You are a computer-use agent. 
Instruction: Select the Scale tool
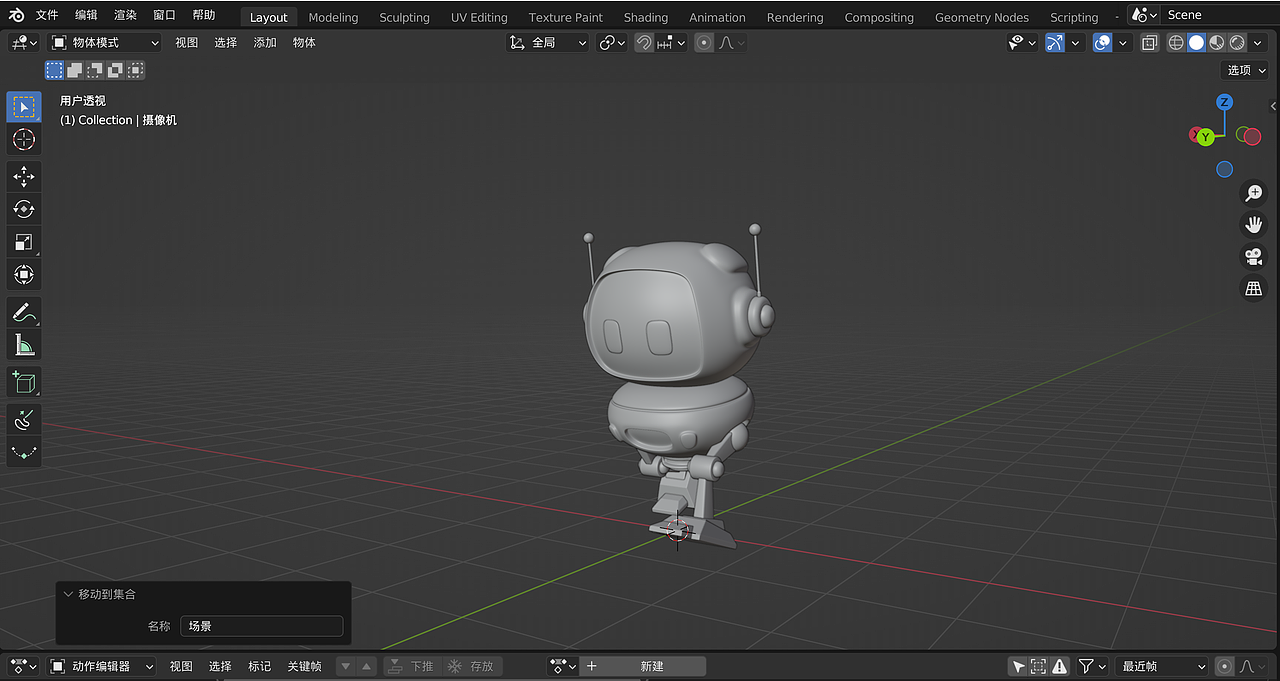pos(24,242)
